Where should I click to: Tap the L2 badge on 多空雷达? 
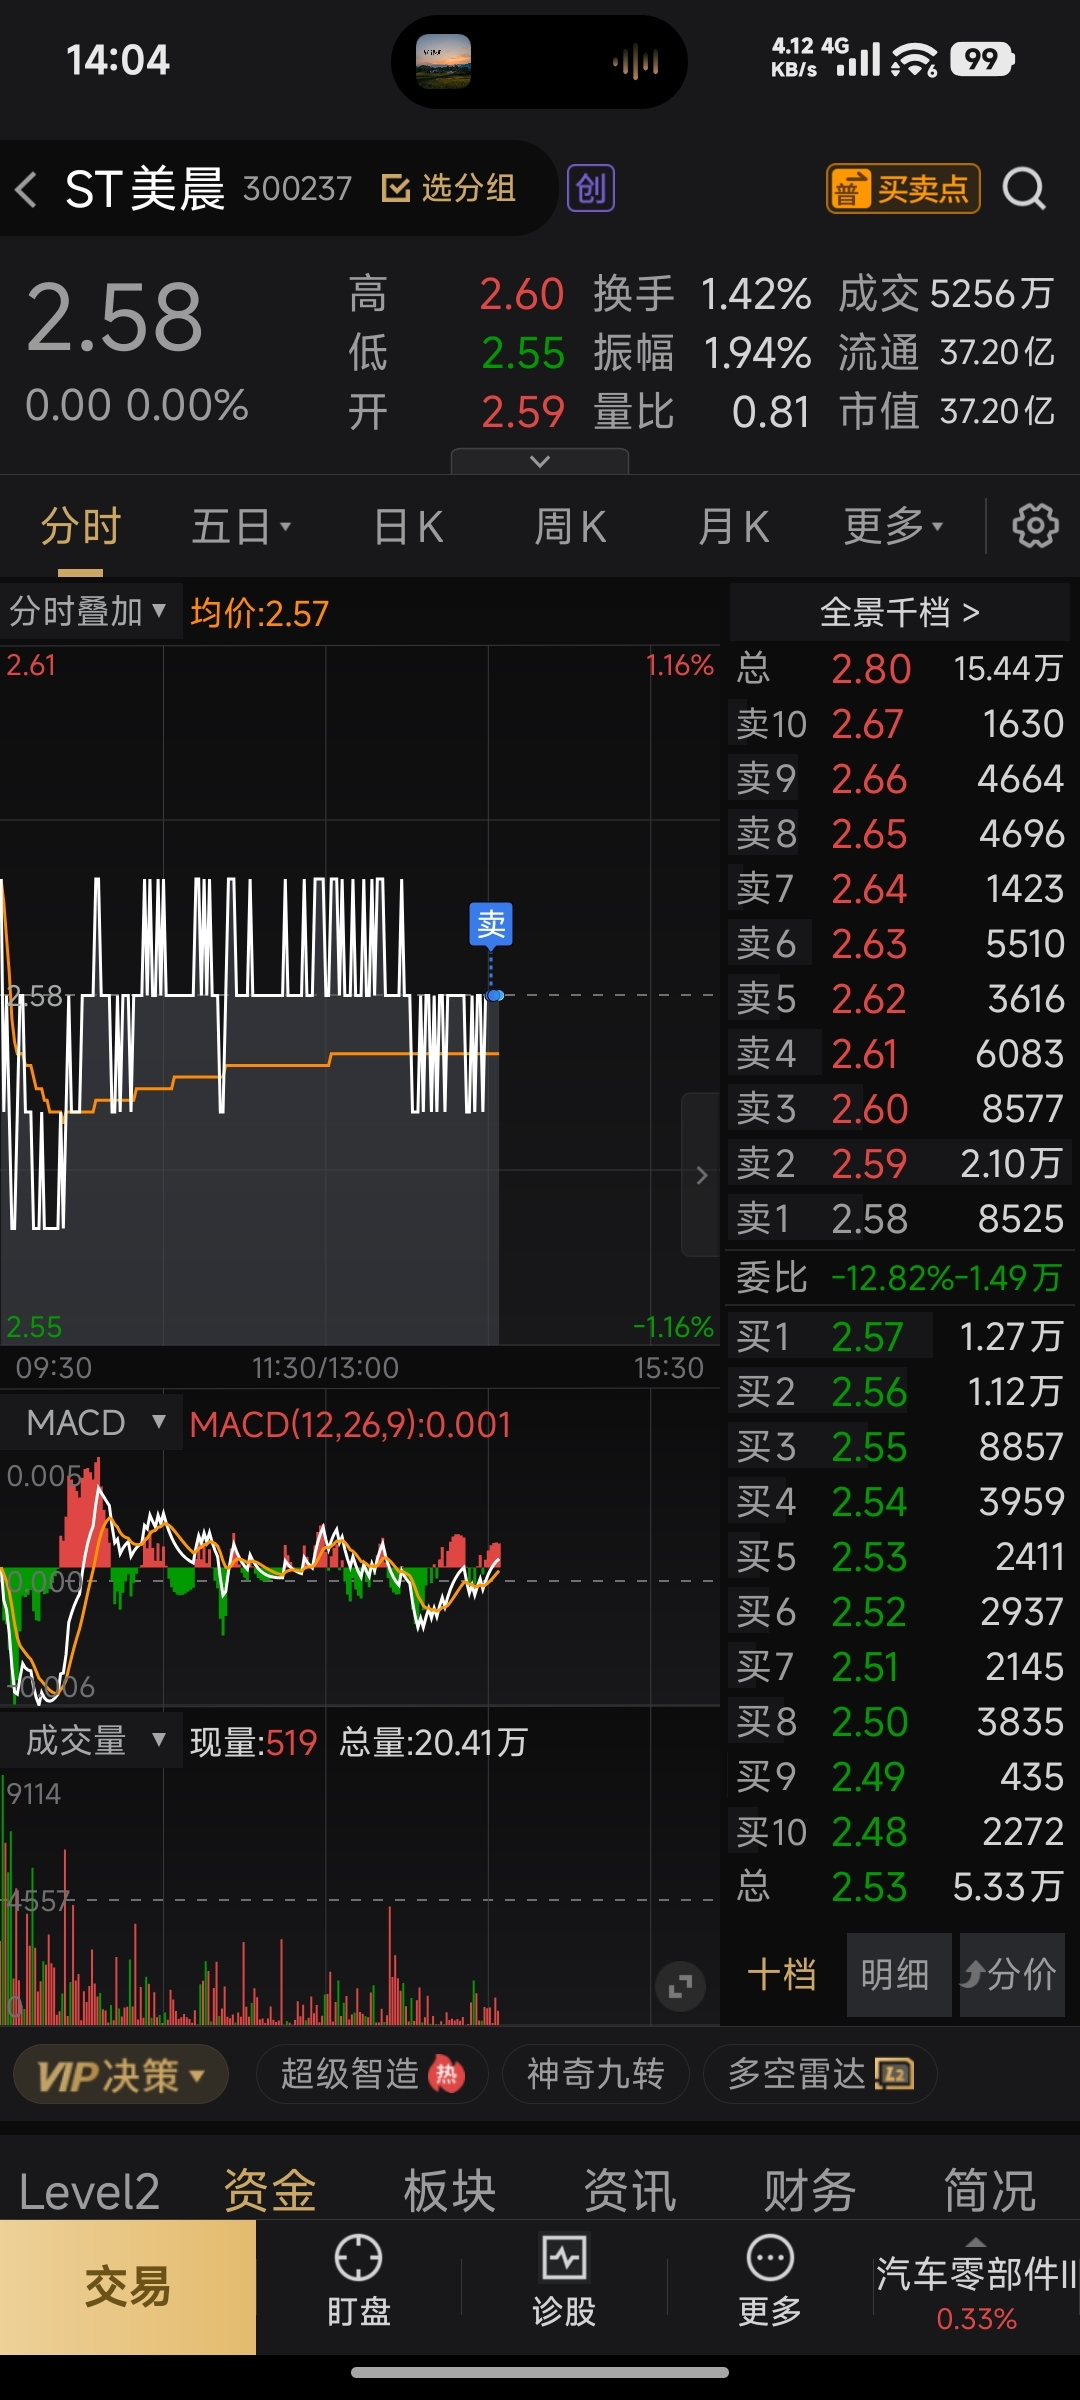894,2074
